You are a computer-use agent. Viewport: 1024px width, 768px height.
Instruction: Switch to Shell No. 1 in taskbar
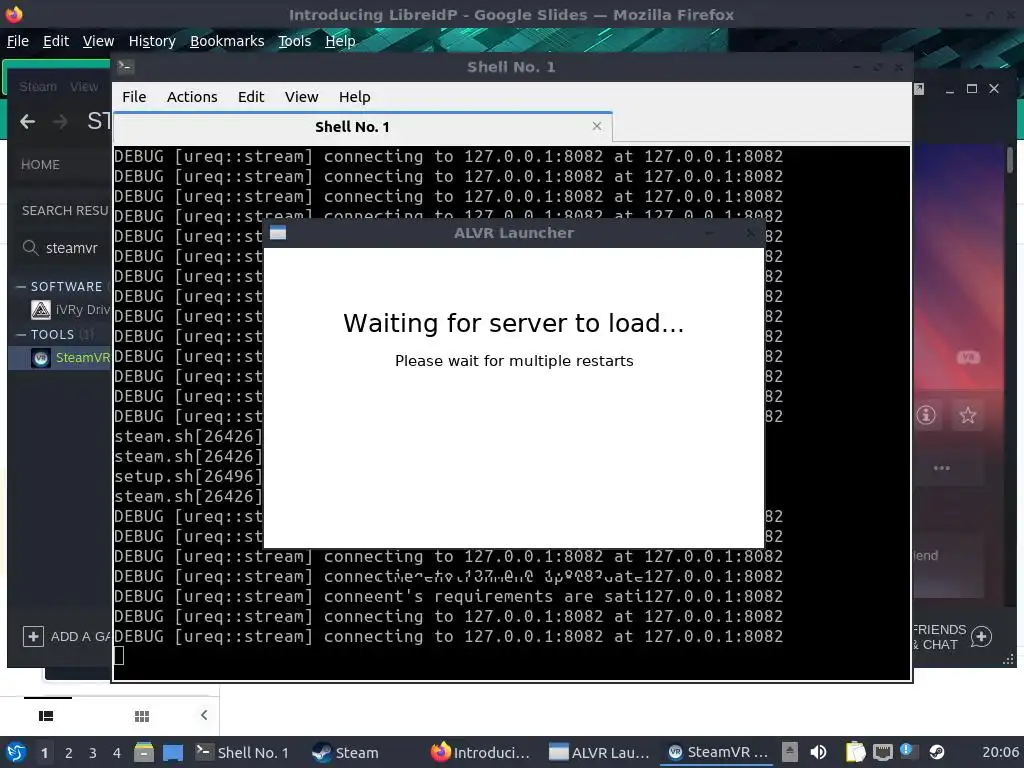click(x=243, y=752)
